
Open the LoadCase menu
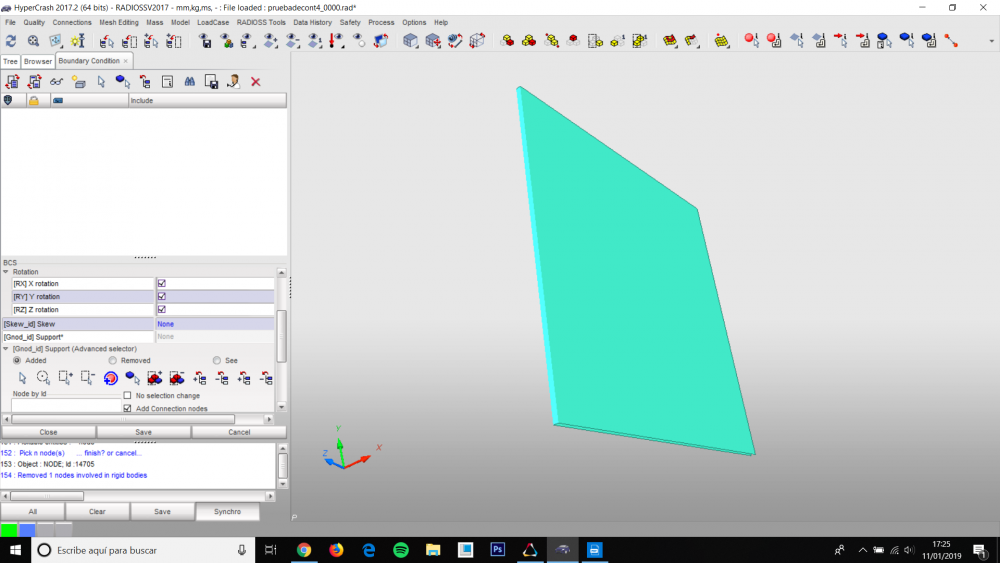click(213, 22)
